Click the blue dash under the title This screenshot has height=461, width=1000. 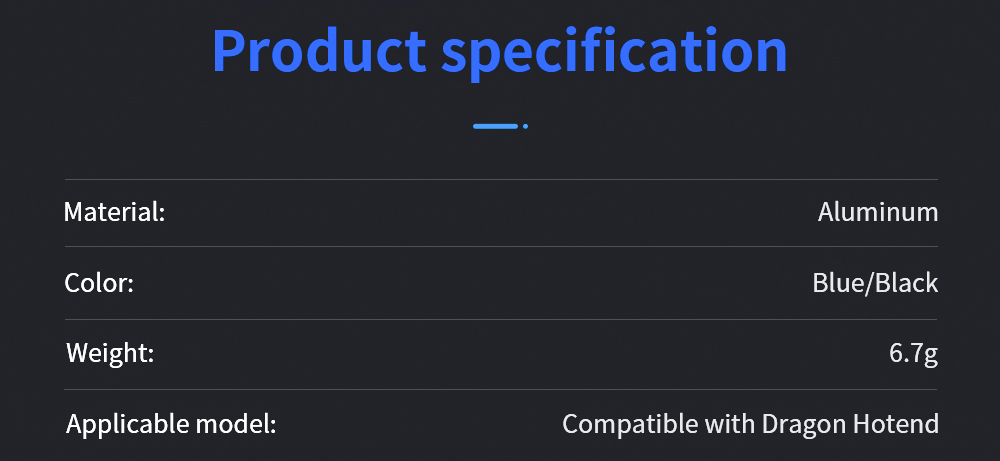click(x=495, y=126)
